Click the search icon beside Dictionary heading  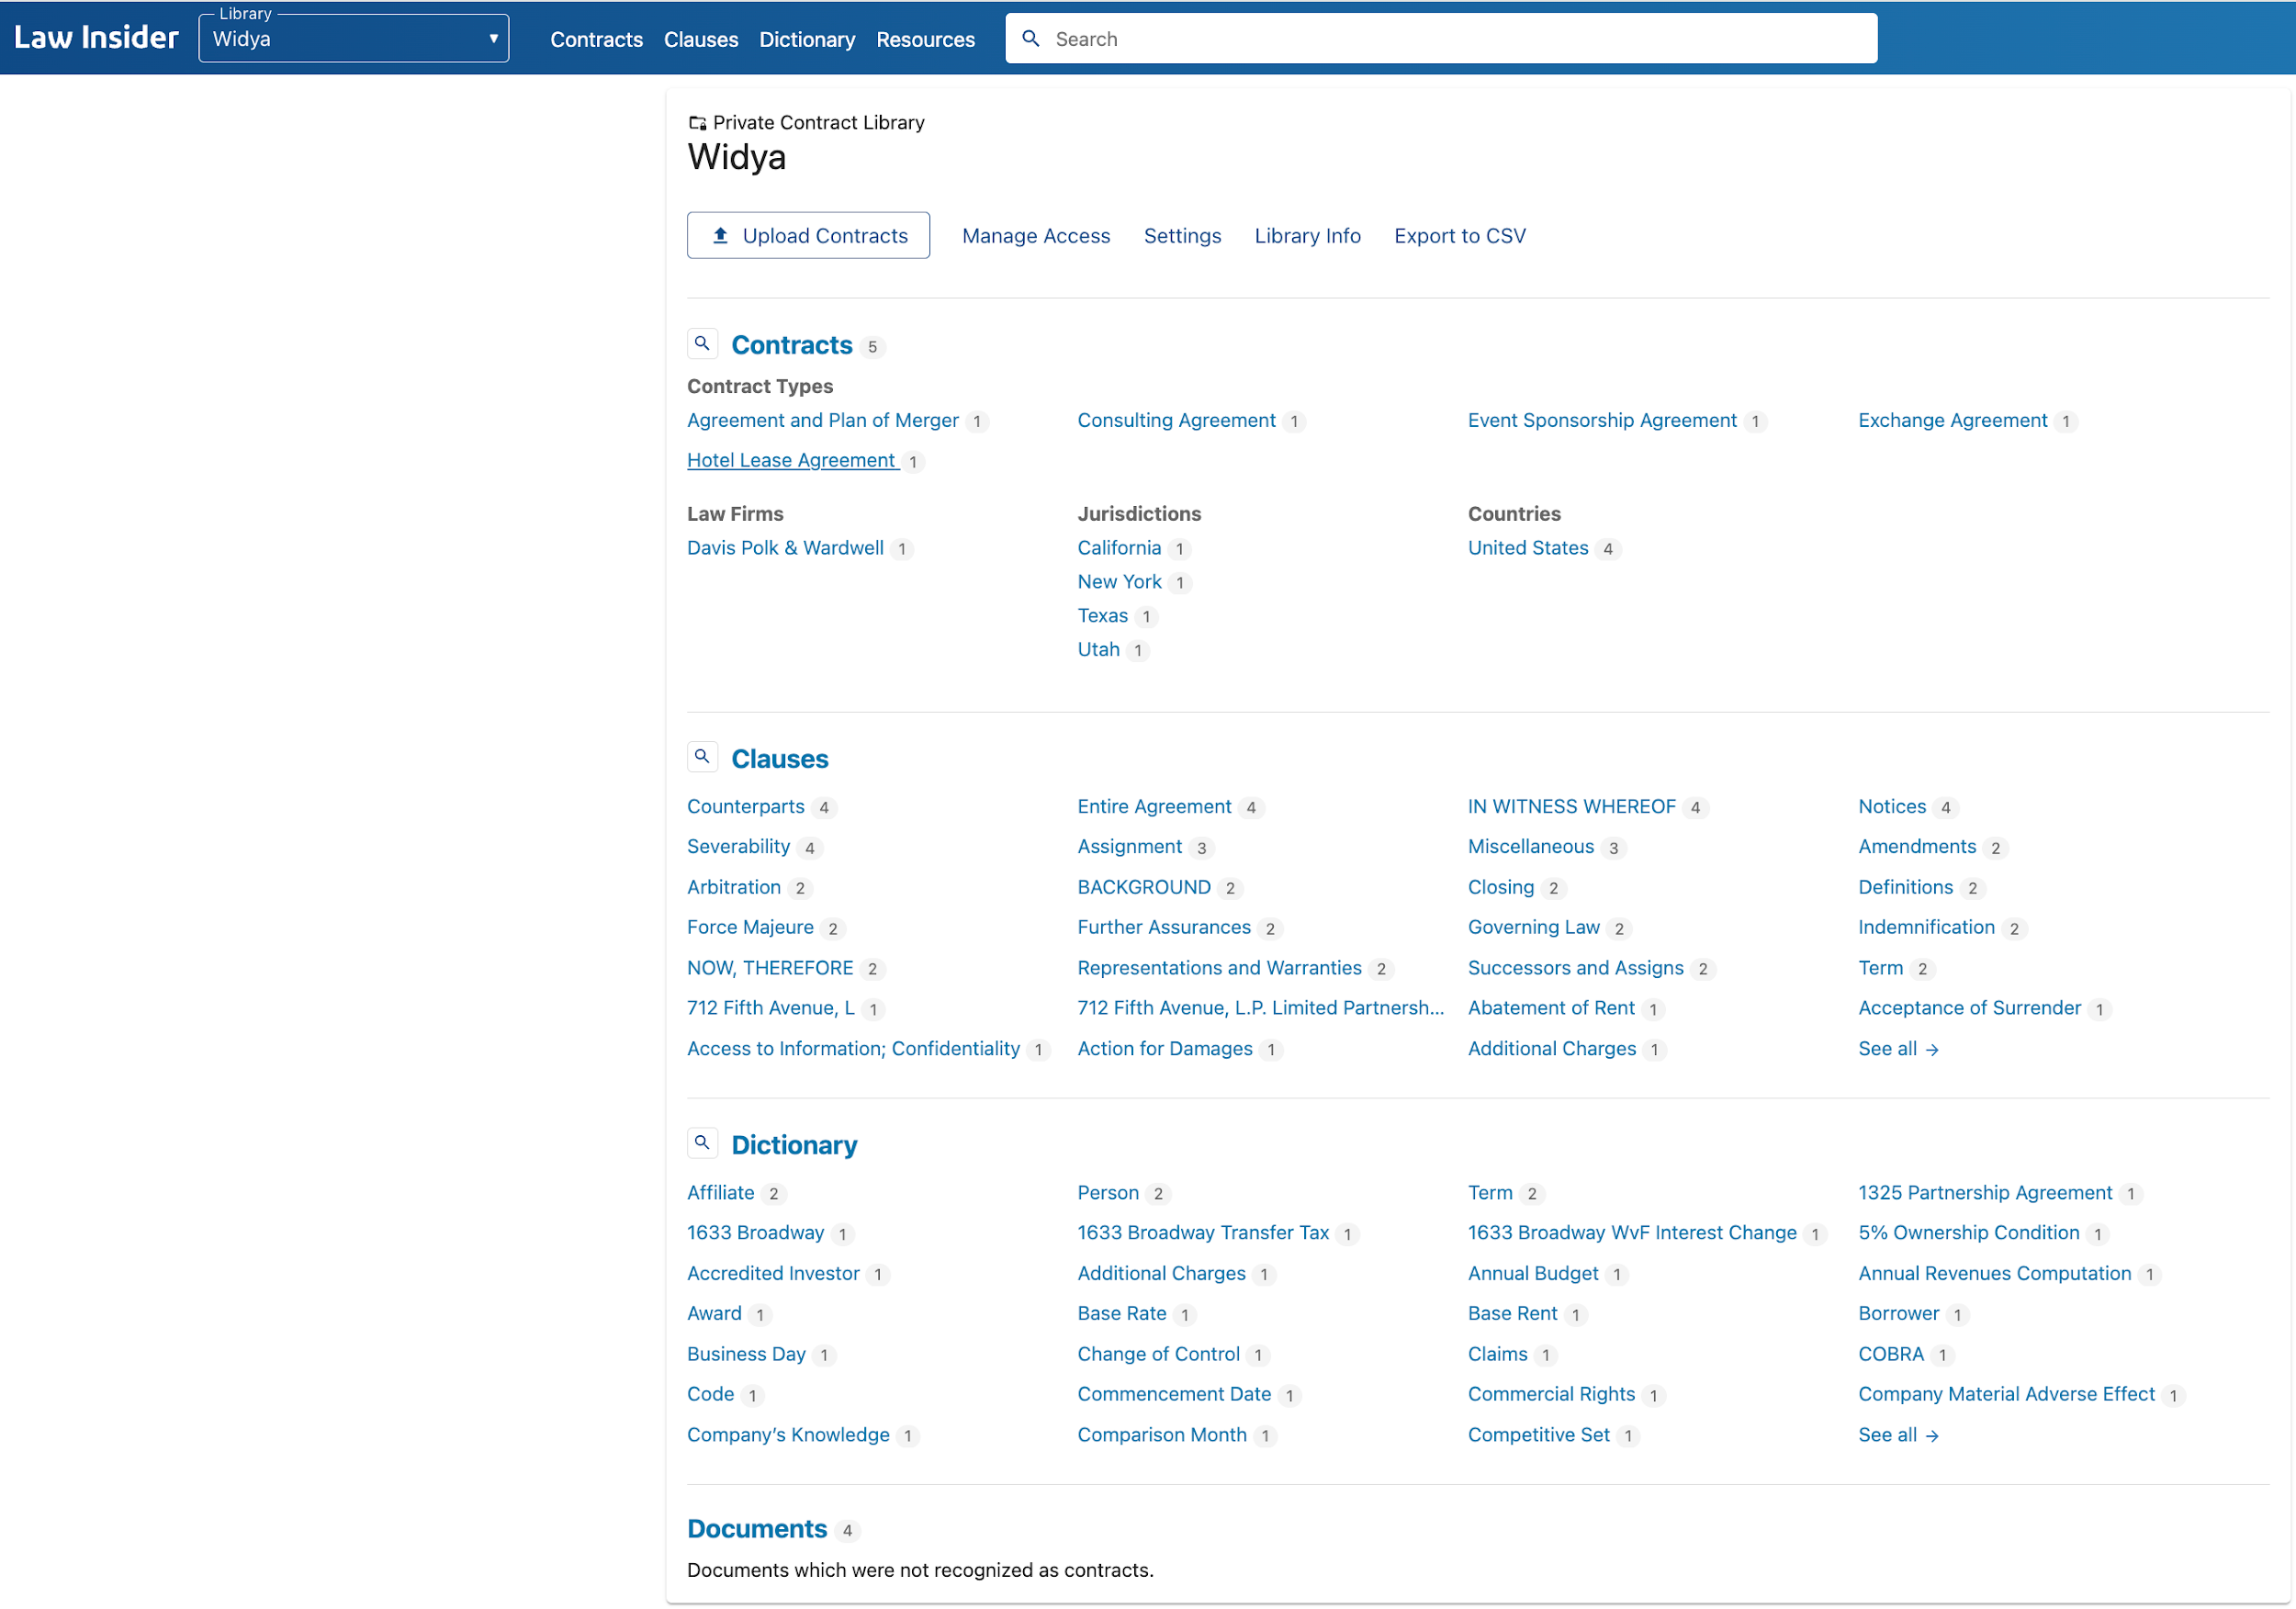pos(702,1143)
